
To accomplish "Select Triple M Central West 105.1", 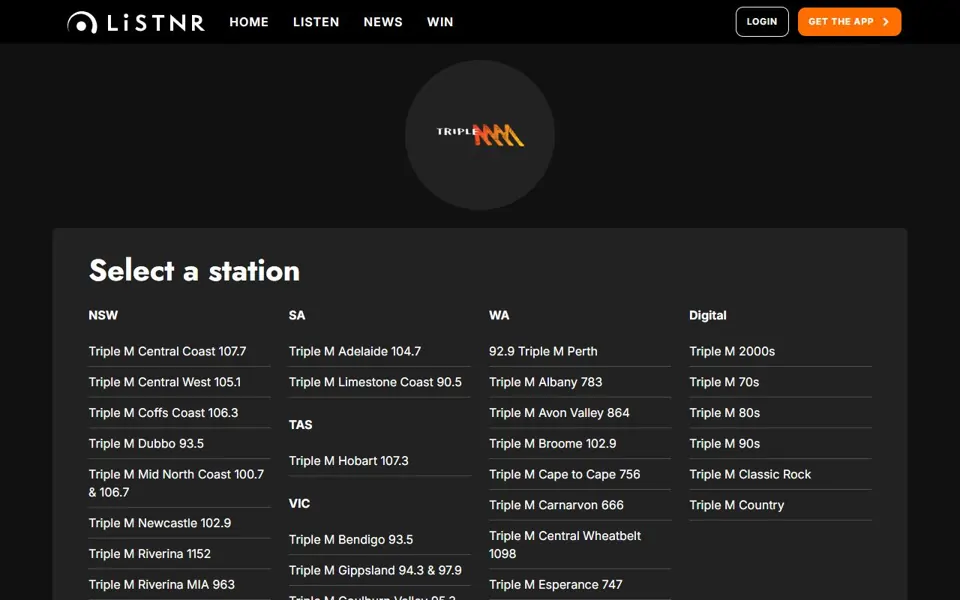I will 165,382.
